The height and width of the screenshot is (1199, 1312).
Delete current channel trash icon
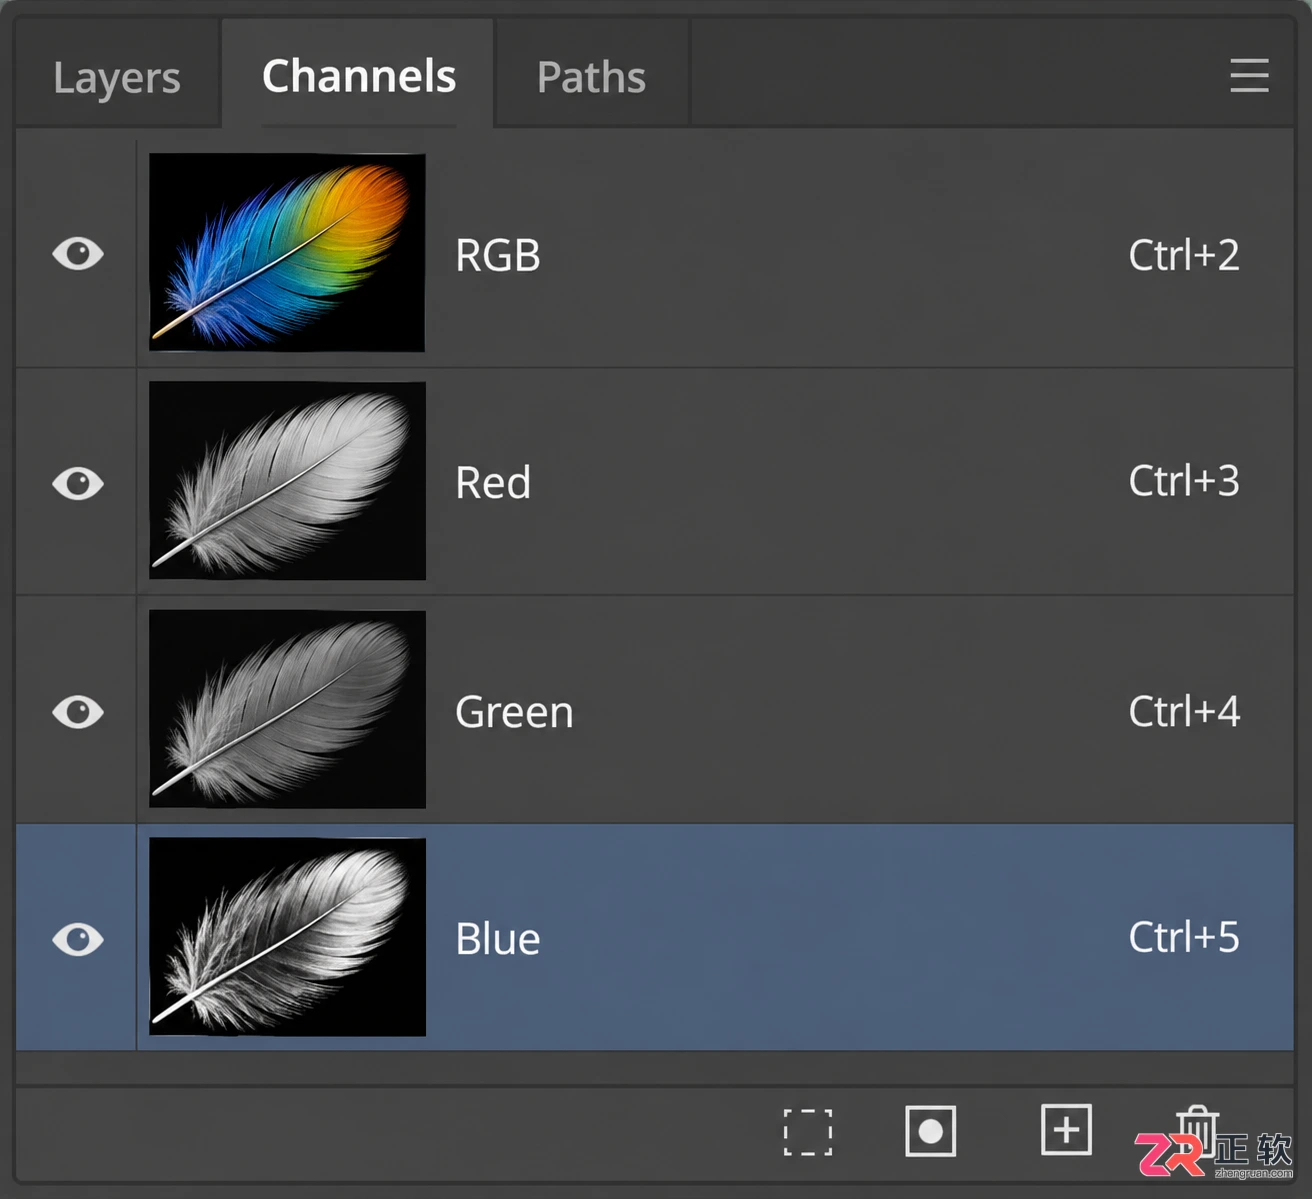[1196, 1132]
